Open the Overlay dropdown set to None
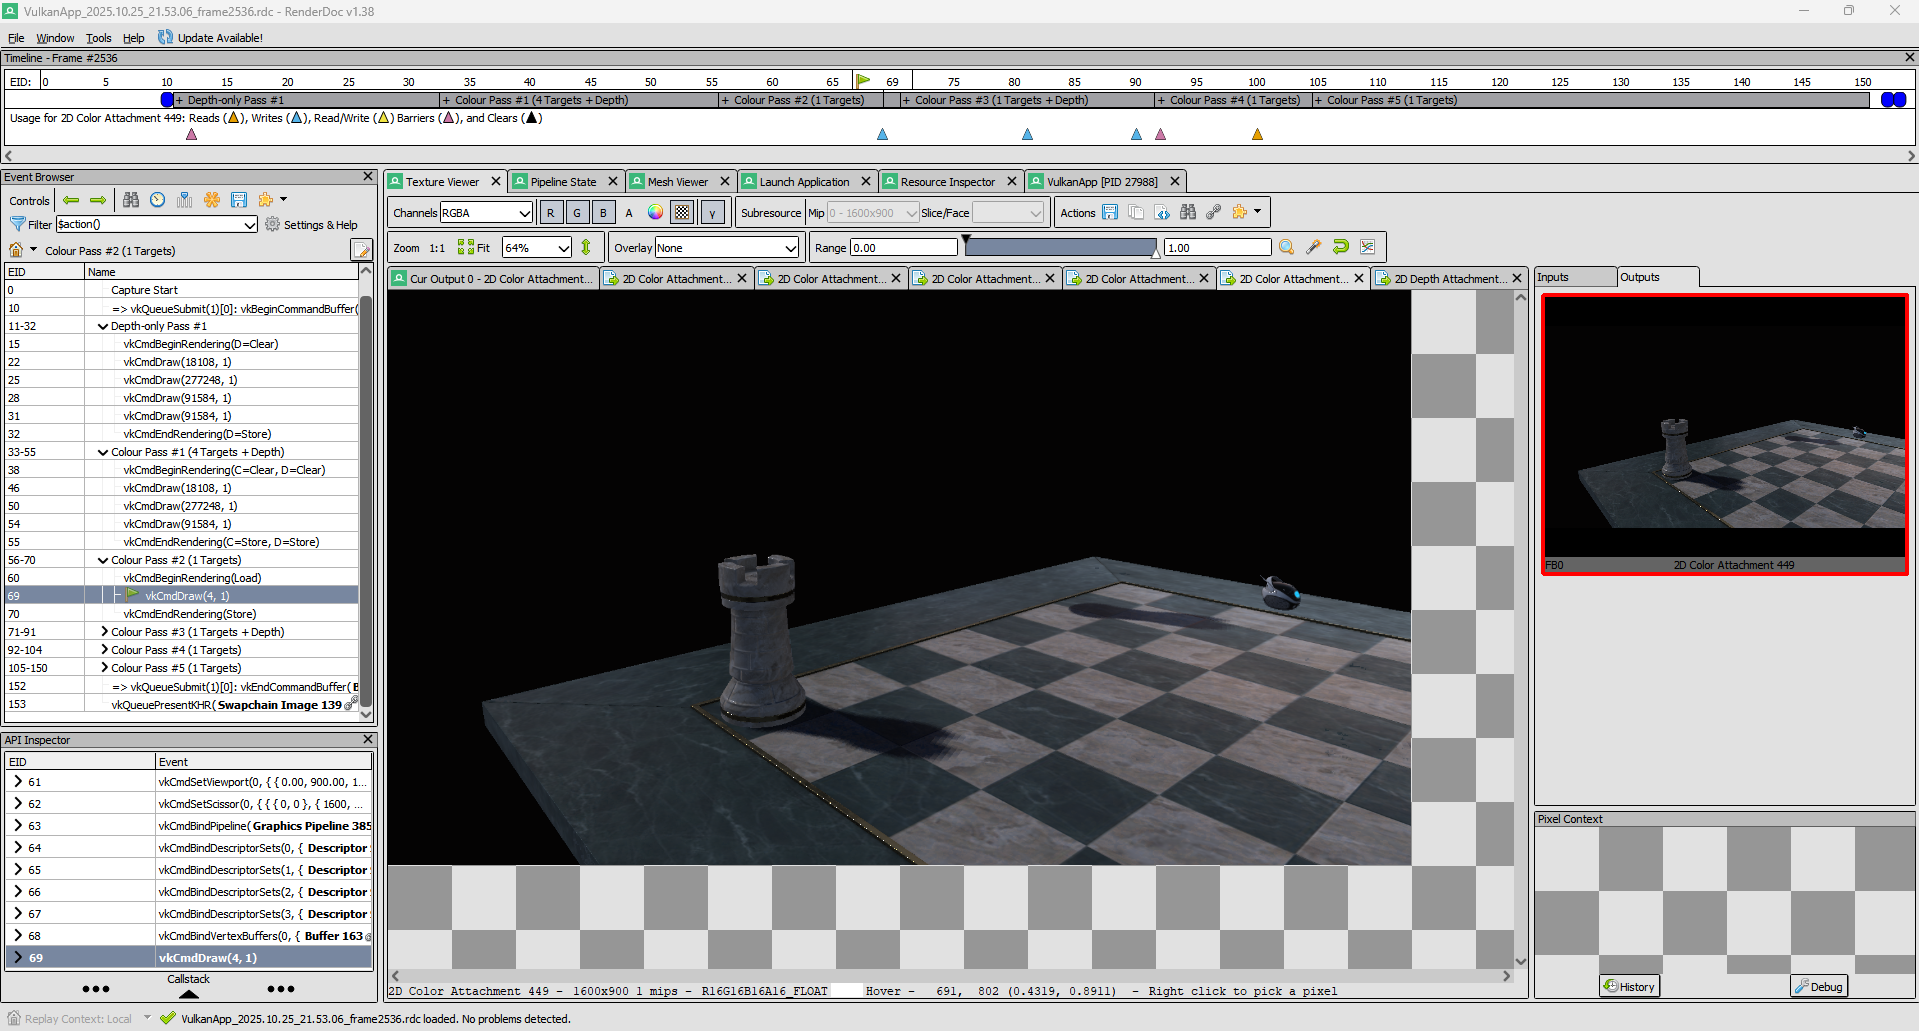 727,248
